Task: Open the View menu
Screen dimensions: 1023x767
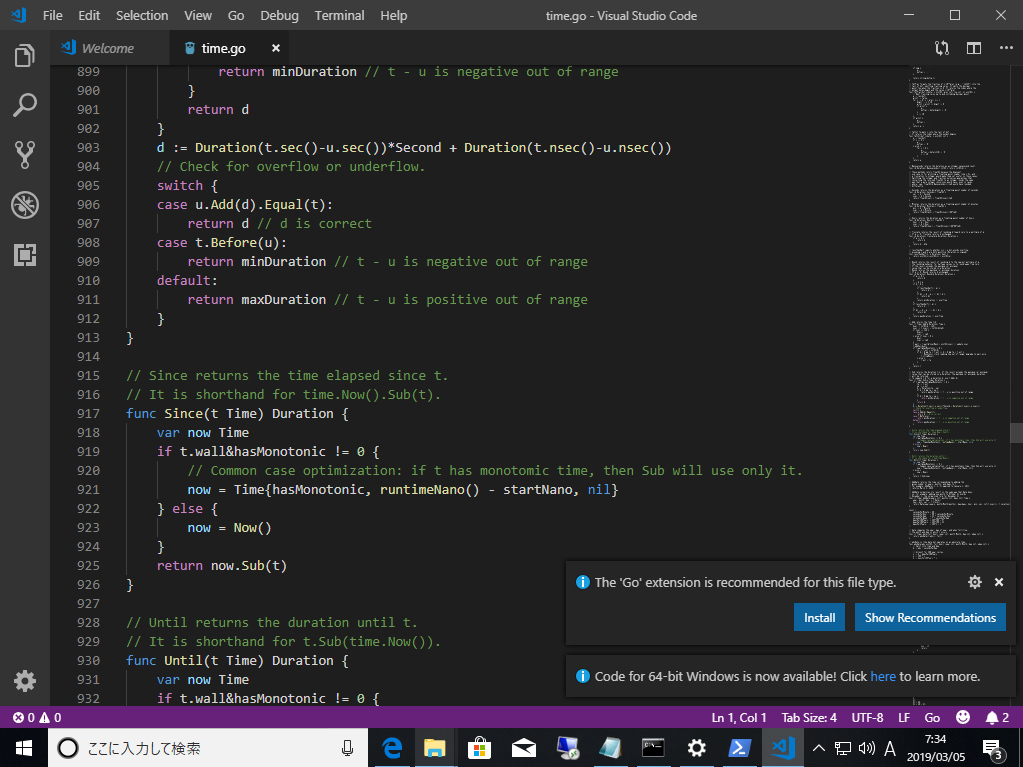Action: (198, 15)
